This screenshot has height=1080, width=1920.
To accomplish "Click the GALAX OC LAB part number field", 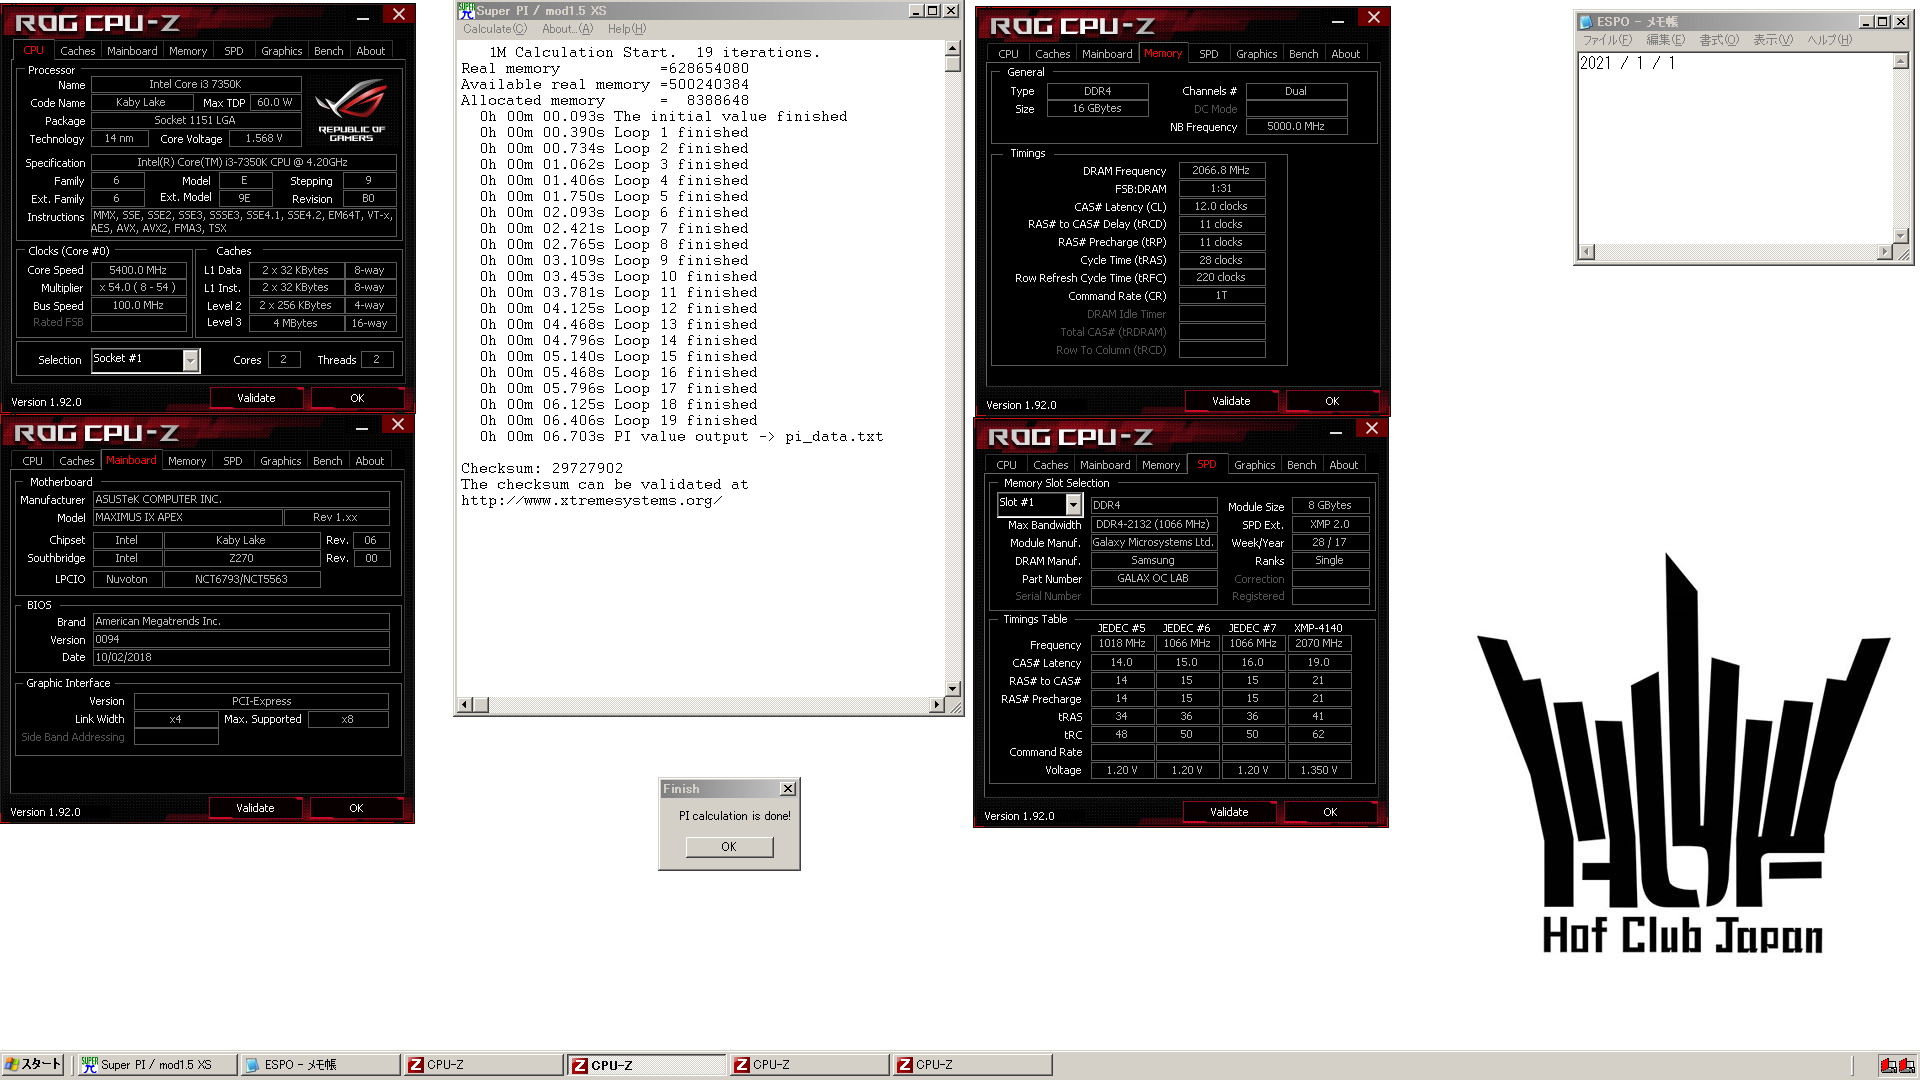I will pyautogui.click(x=1153, y=579).
